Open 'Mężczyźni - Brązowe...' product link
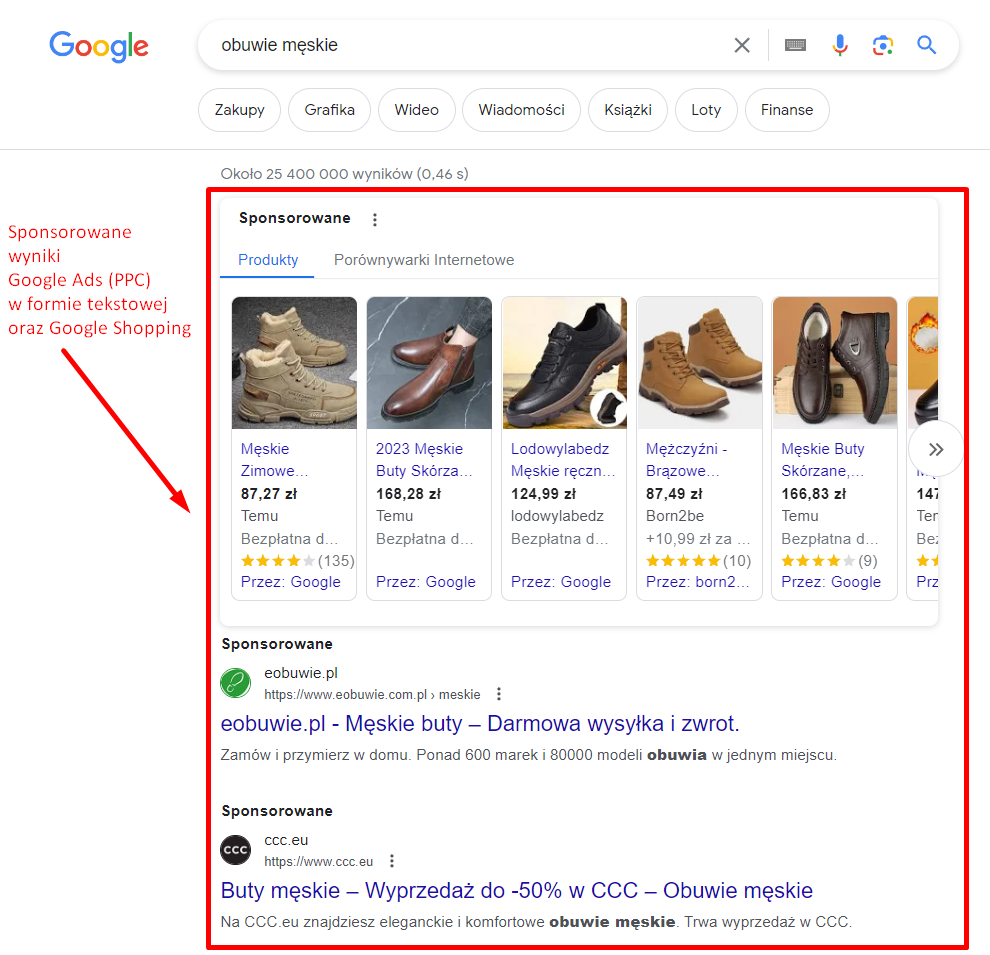The image size is (990, 955). coord(686,460)
